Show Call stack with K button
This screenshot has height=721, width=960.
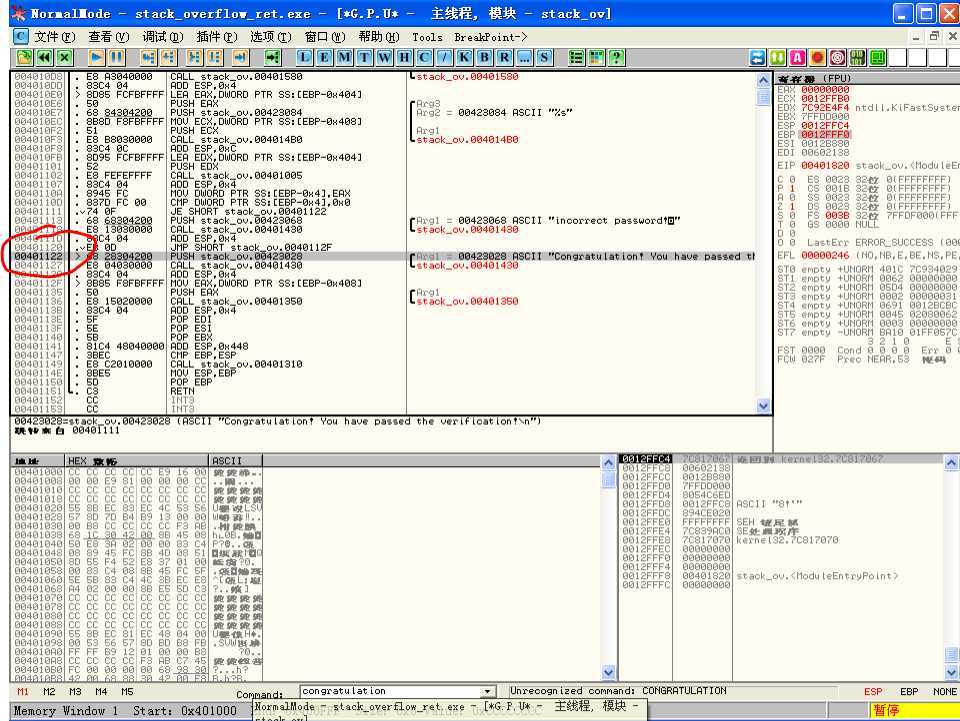[465, 58]
